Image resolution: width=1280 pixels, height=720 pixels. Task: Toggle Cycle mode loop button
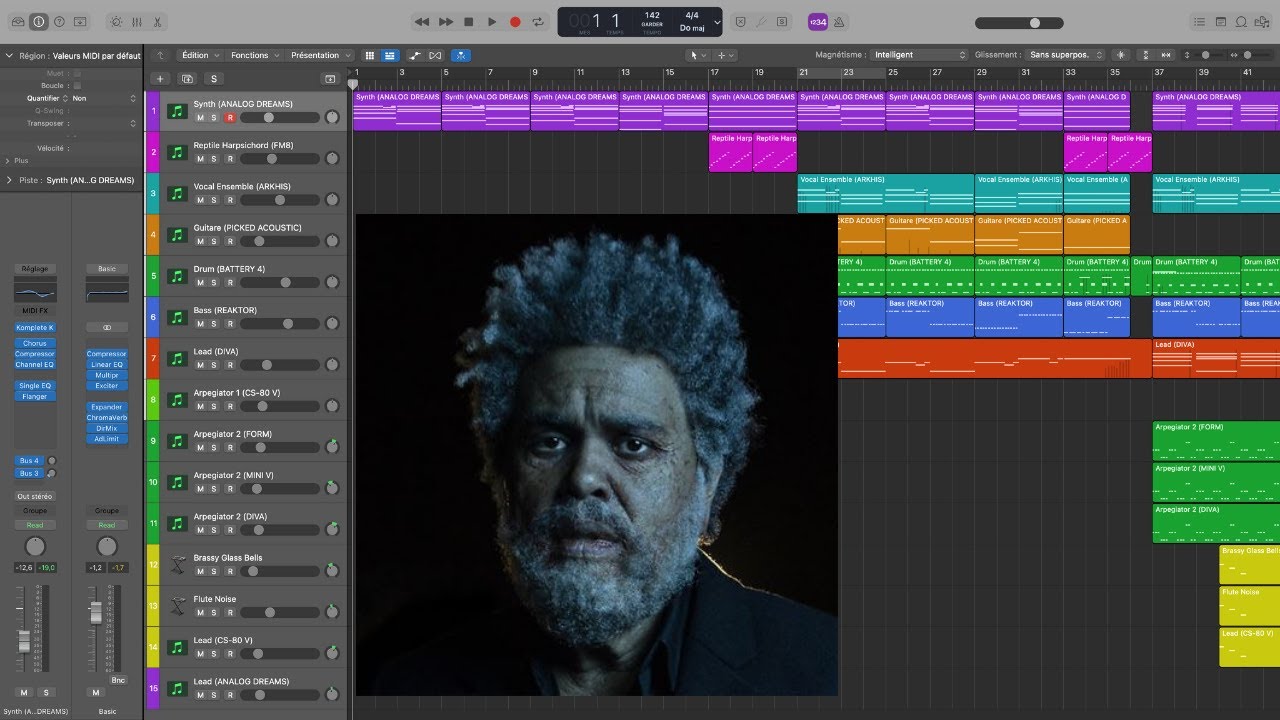pos(539,21)
